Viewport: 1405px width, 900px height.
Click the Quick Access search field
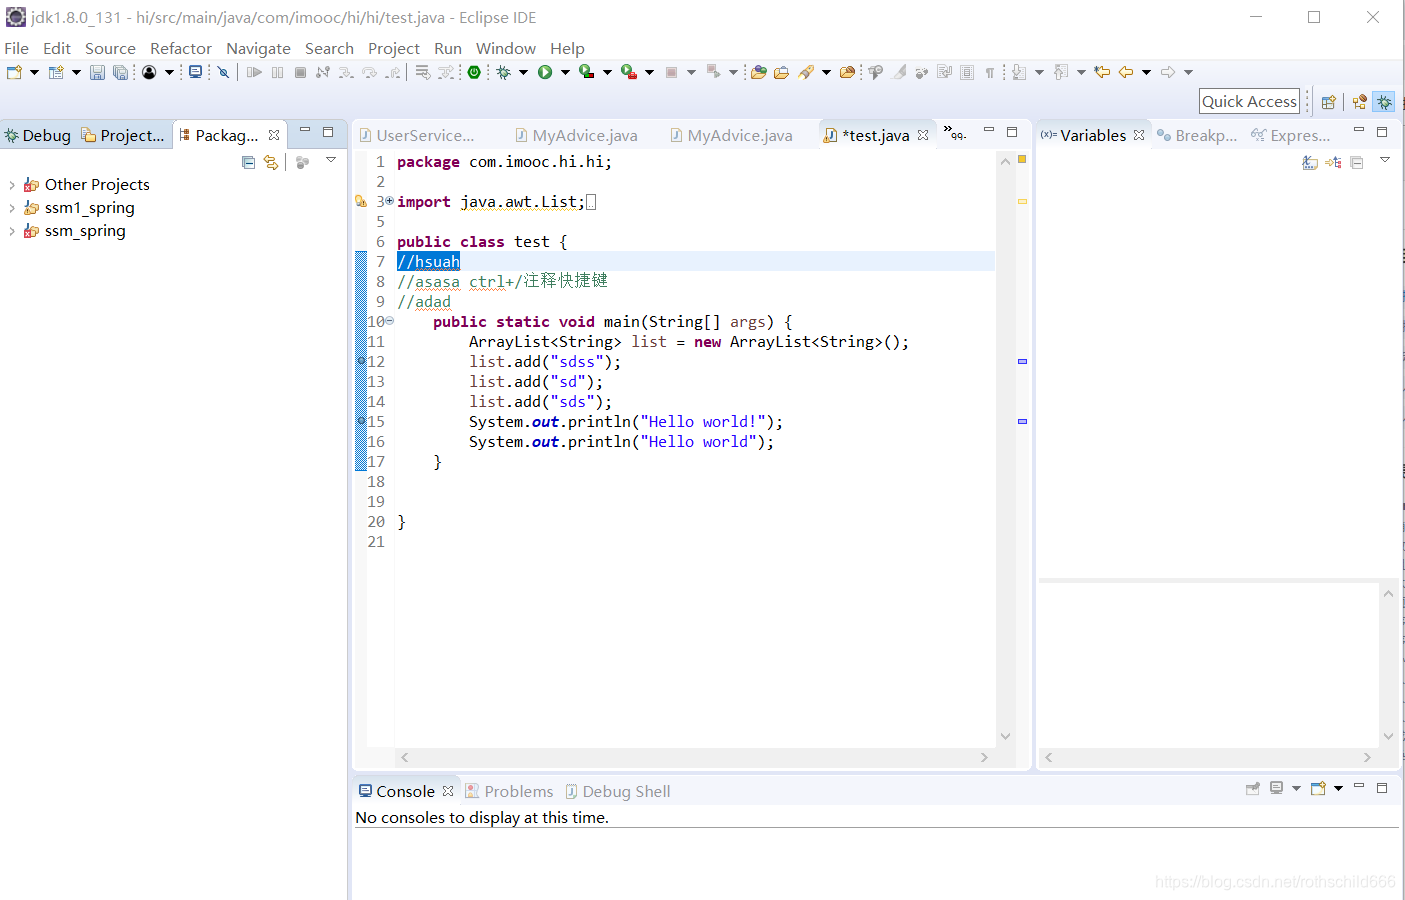(1249, 101)
